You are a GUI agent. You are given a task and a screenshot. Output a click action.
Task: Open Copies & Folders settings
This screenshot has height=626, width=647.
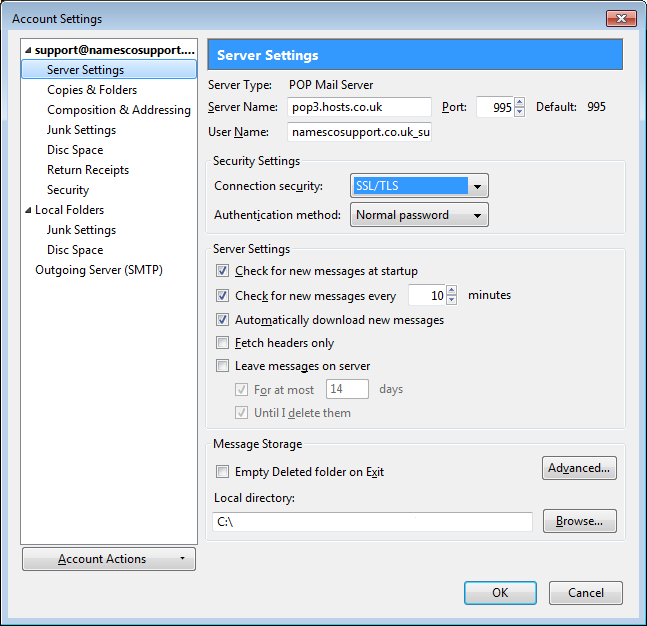(92, 90)
